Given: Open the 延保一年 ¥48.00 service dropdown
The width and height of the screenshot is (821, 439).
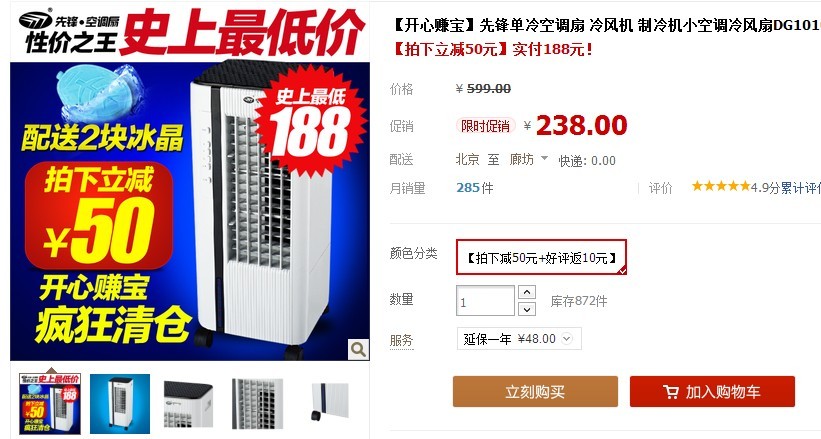Looking at the screenshot, I should point(519,339).
